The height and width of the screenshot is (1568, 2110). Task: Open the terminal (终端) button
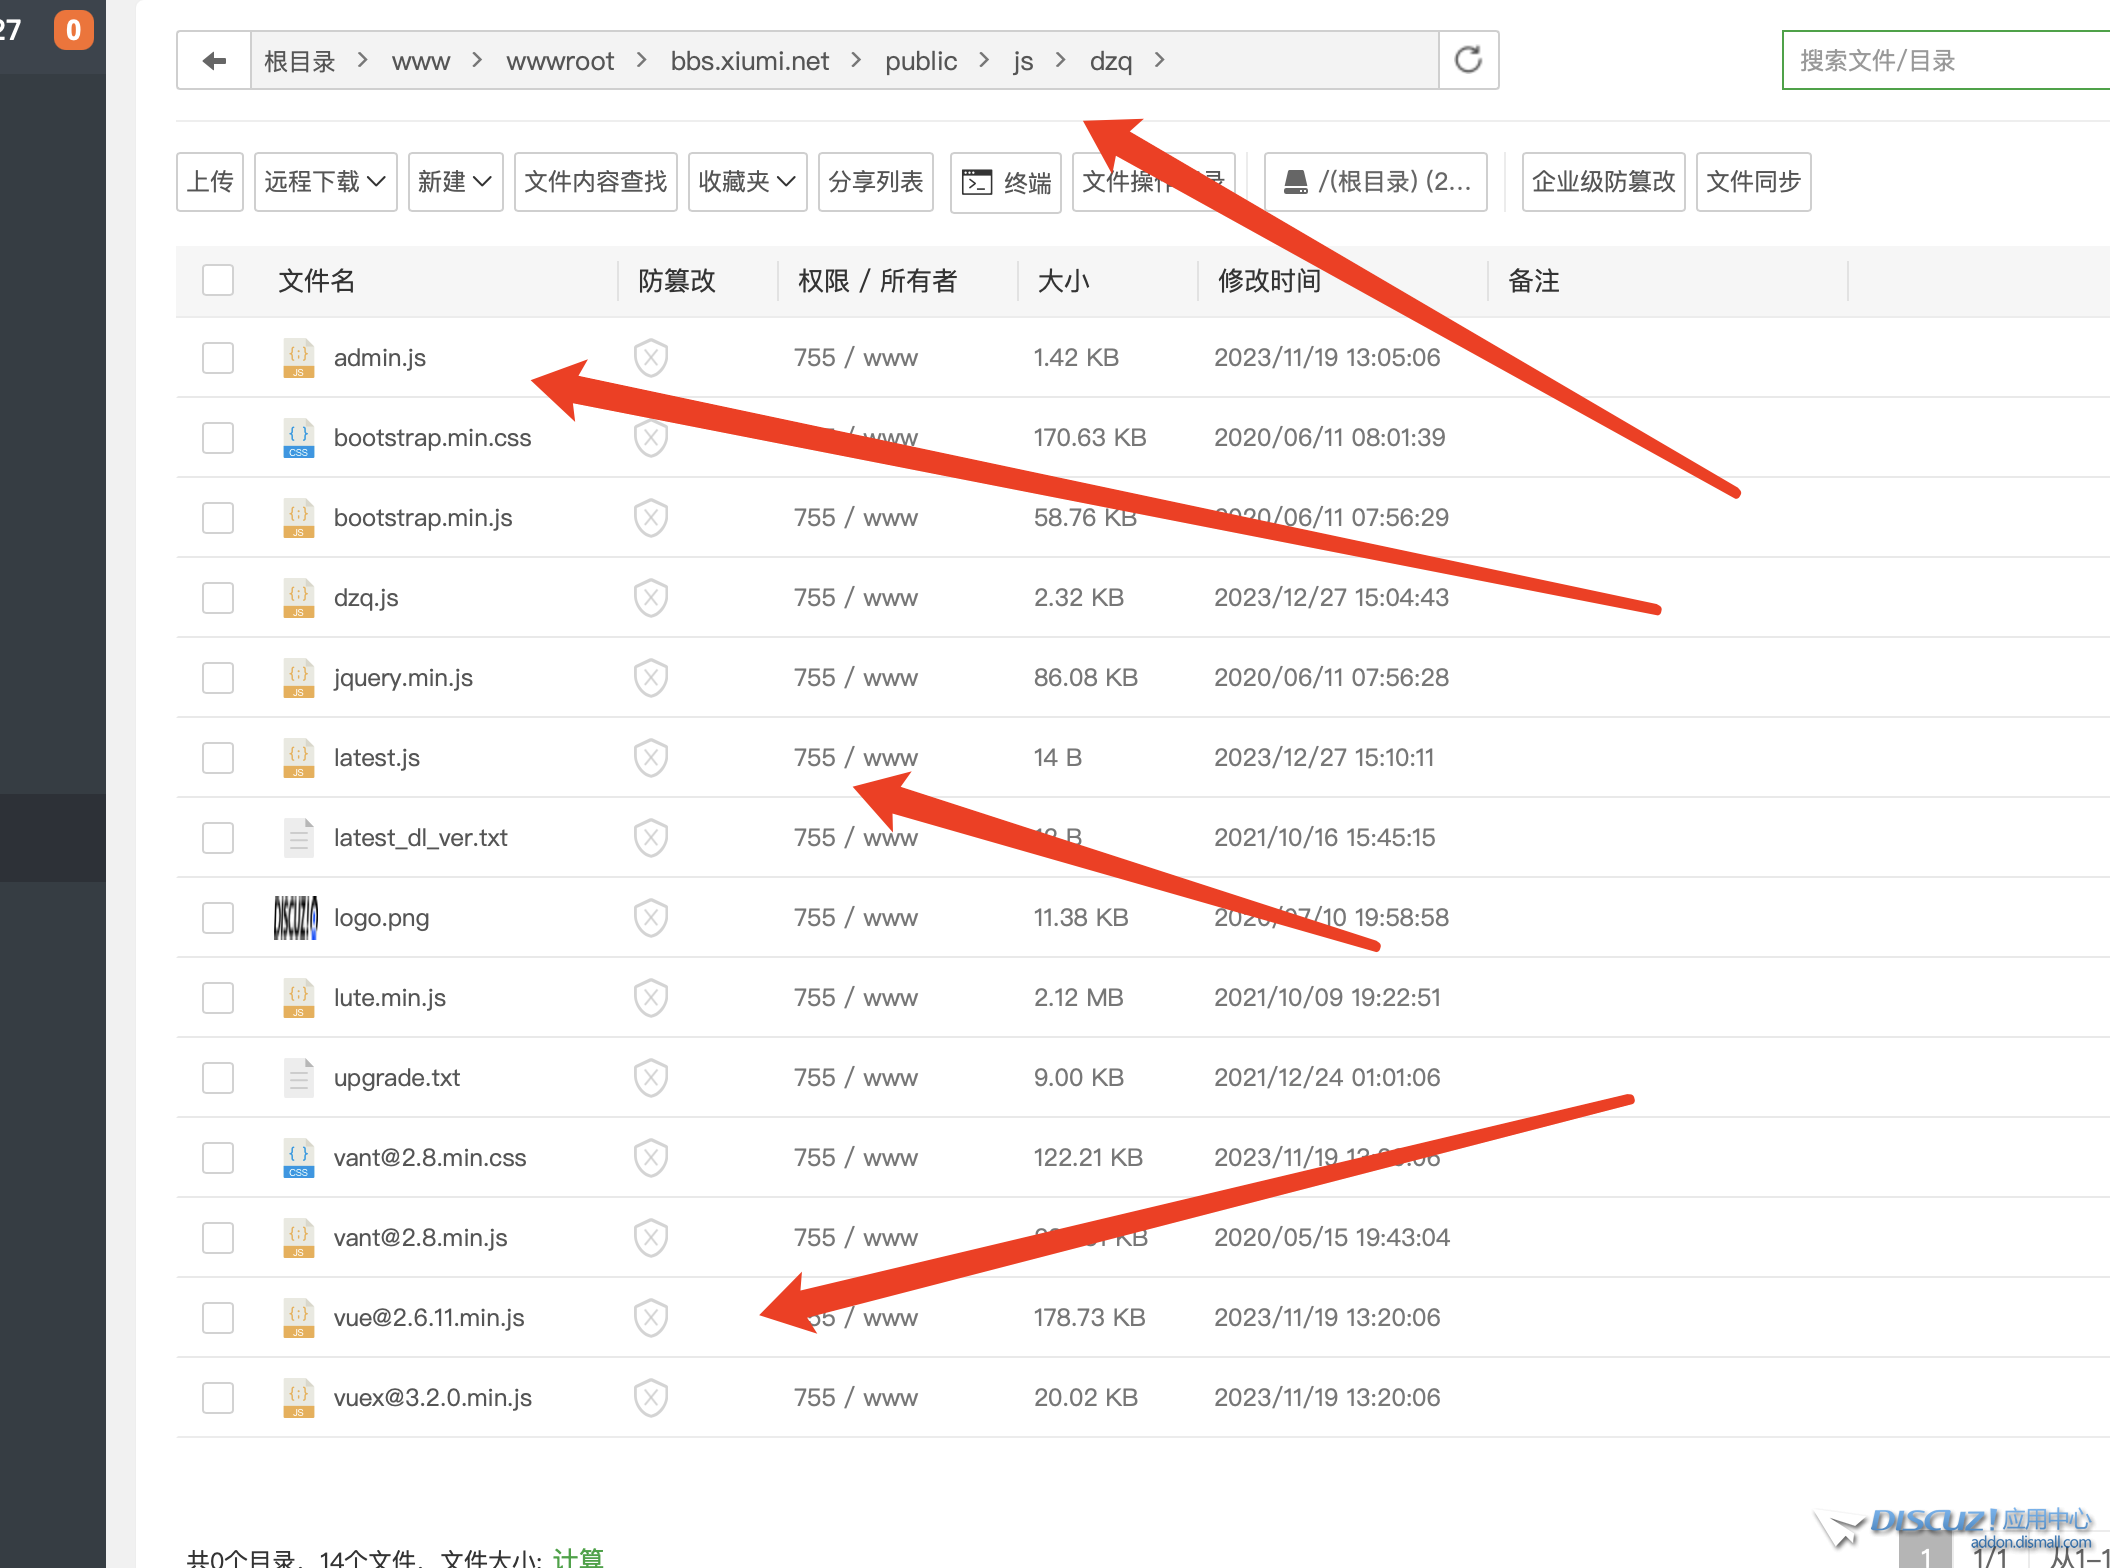1006,182
